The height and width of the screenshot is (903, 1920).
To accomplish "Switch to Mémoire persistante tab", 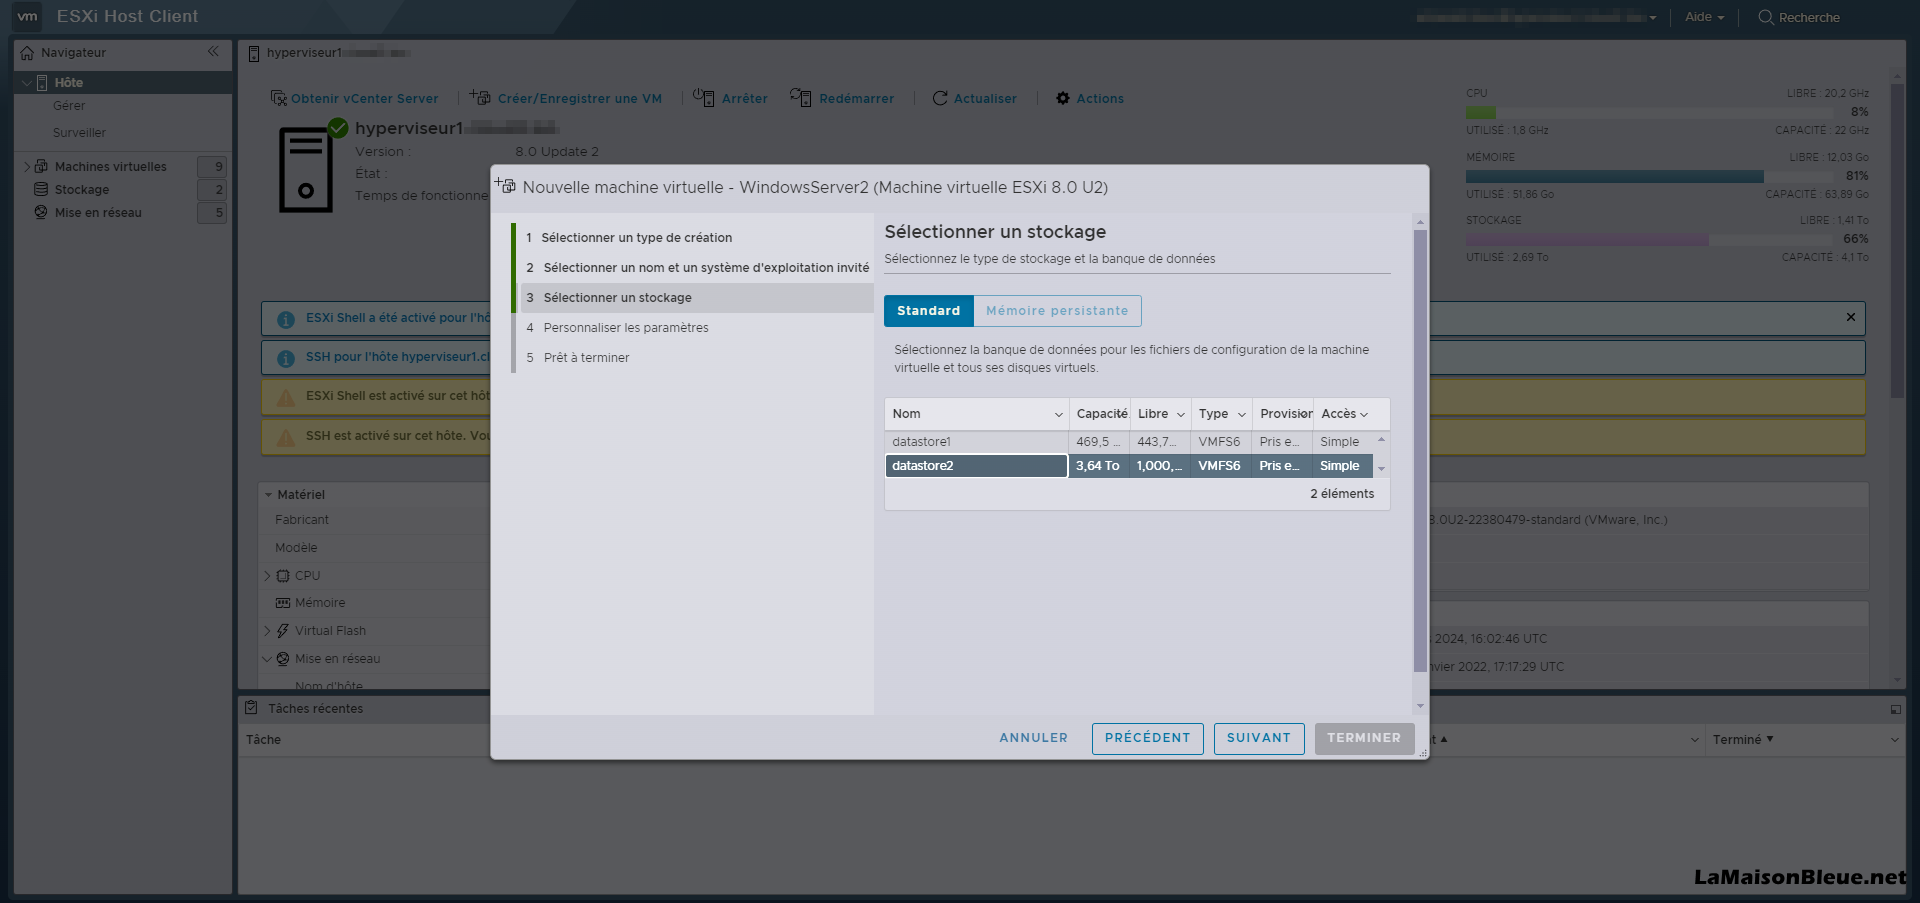I will 1057,311.
